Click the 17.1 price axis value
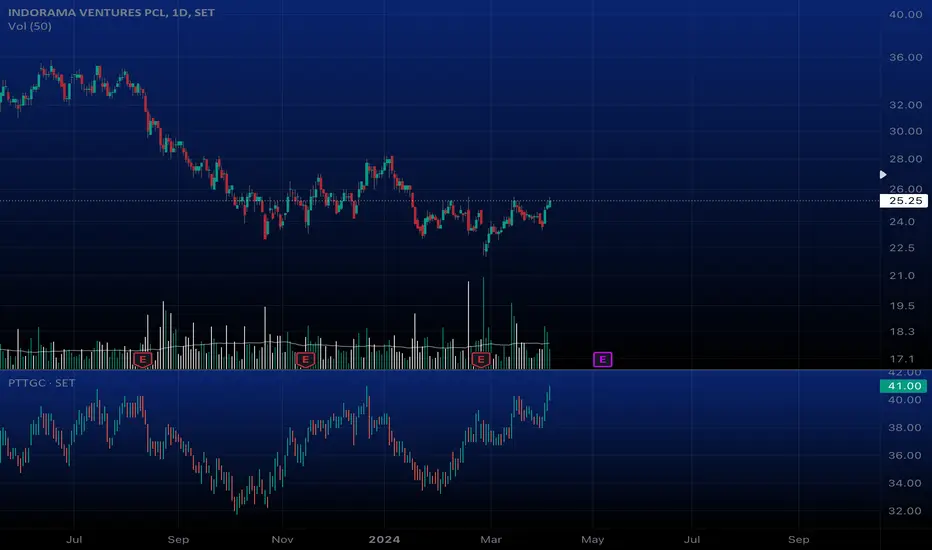Image resolution: width=932 pixels, height=550 pixels. [902, 359]
